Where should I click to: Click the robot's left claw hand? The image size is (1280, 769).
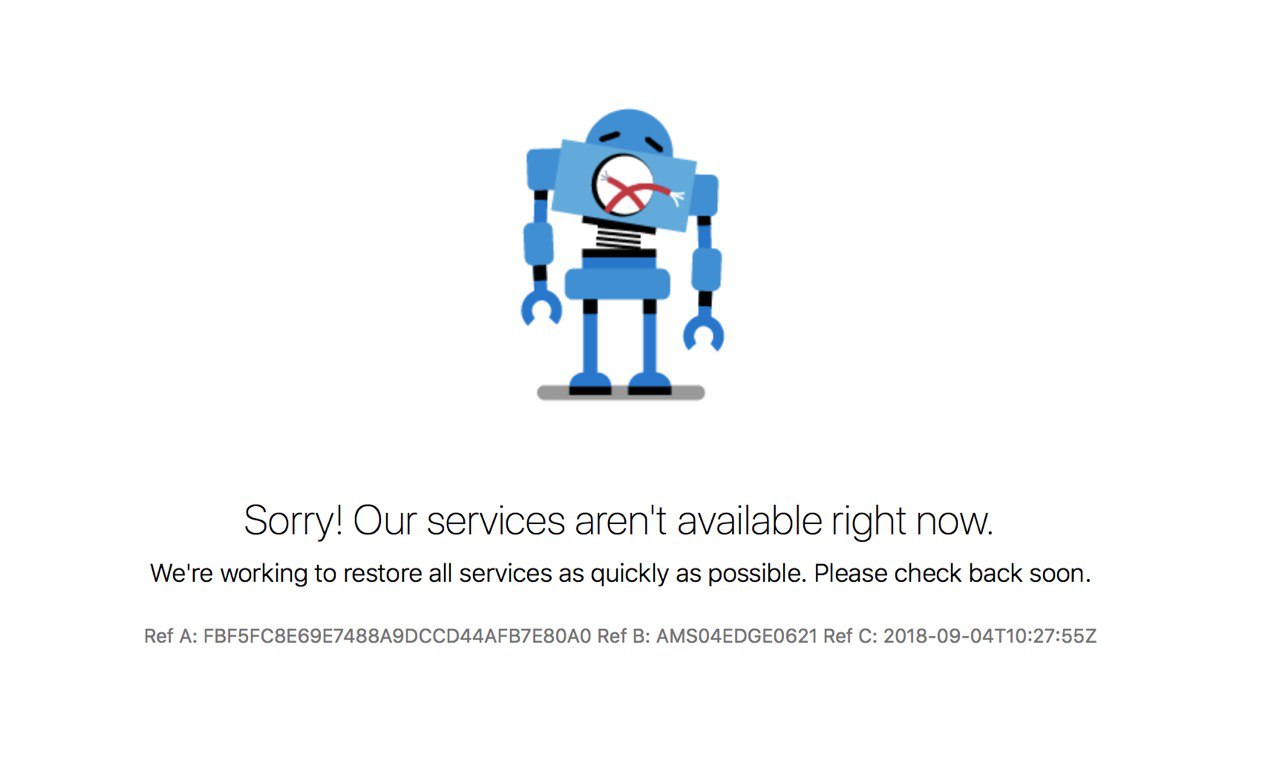point(541,306)
